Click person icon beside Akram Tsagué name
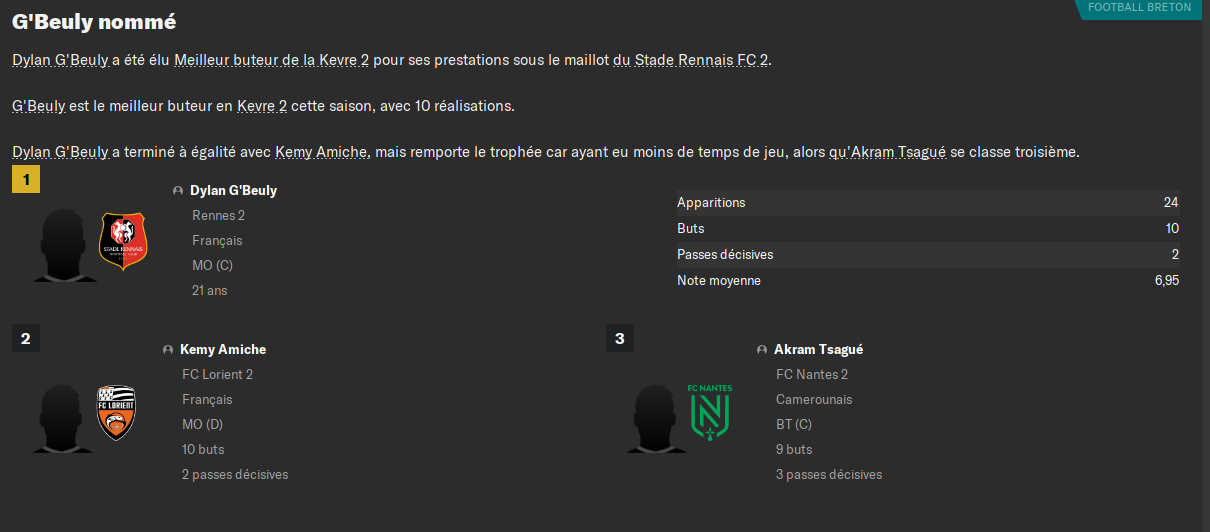 (x=762, y=350)
